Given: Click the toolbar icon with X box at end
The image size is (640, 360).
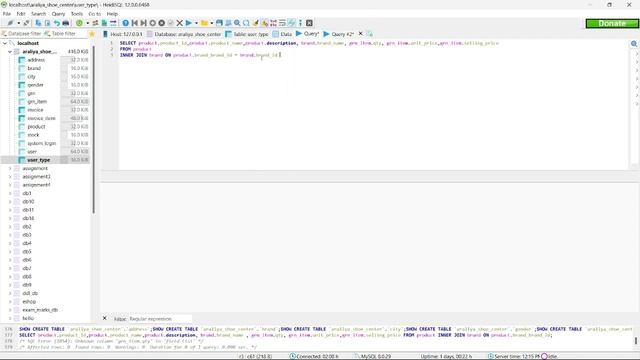Looking at the screenshot, I should coord(309,23).
